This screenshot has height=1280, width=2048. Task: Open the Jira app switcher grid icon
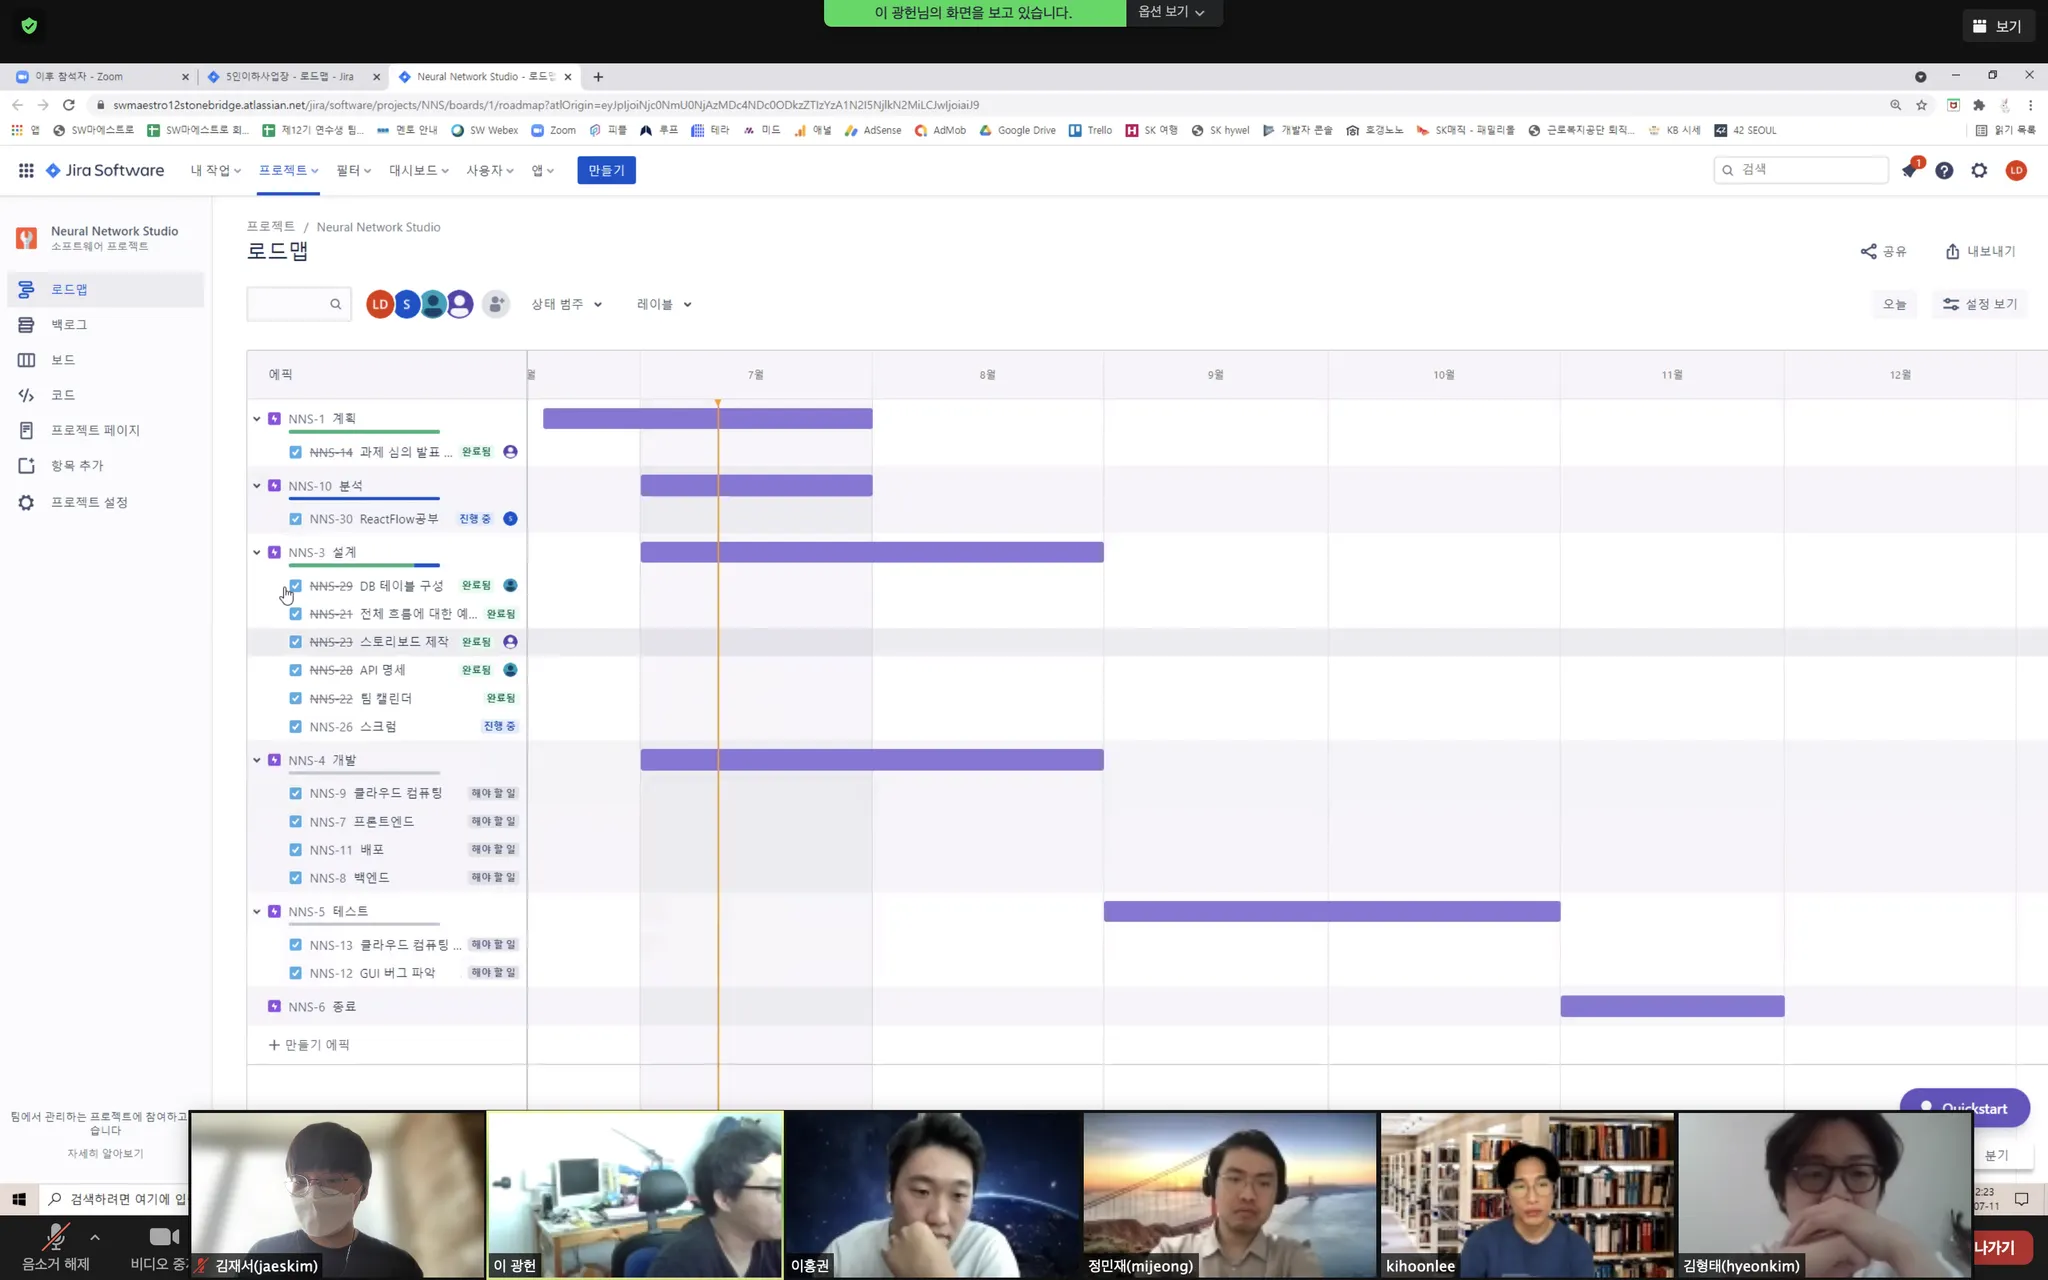coord(26,171)
